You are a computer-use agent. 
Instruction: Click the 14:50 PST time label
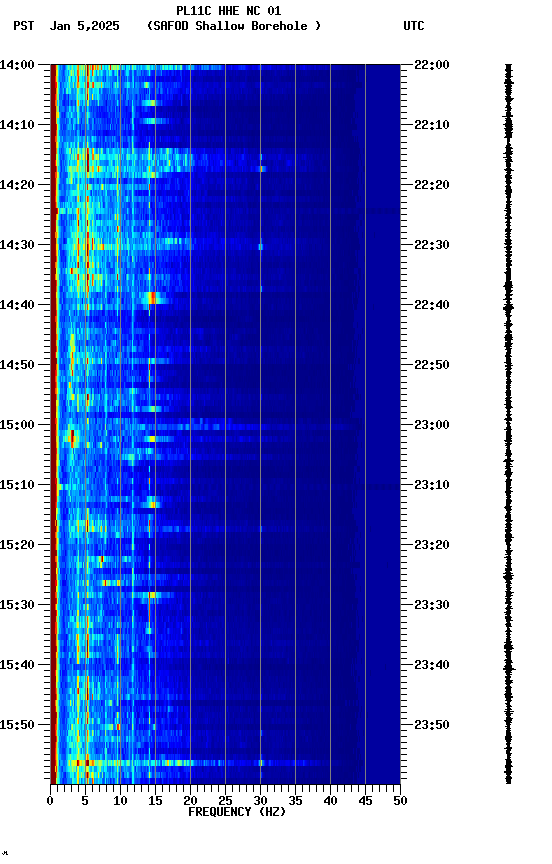17,365
